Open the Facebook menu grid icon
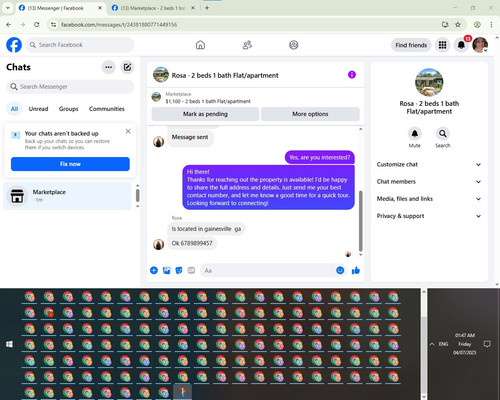Screen dimensions: 500x400 pos(442,45)
